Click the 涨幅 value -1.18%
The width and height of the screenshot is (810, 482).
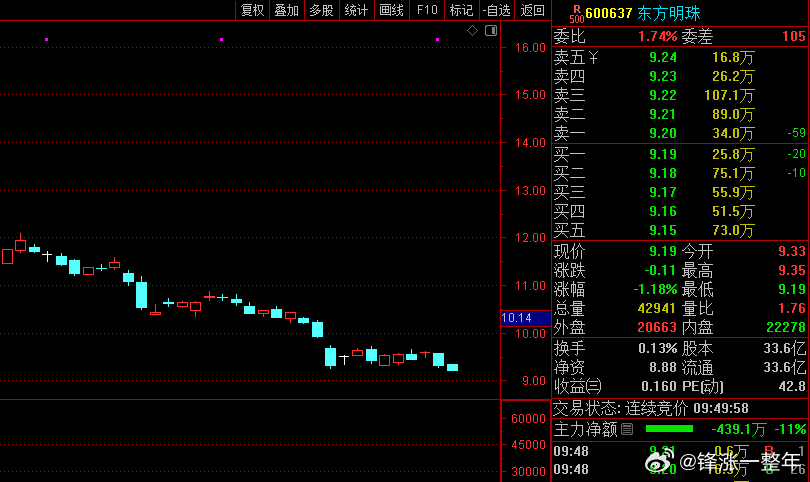655,289
